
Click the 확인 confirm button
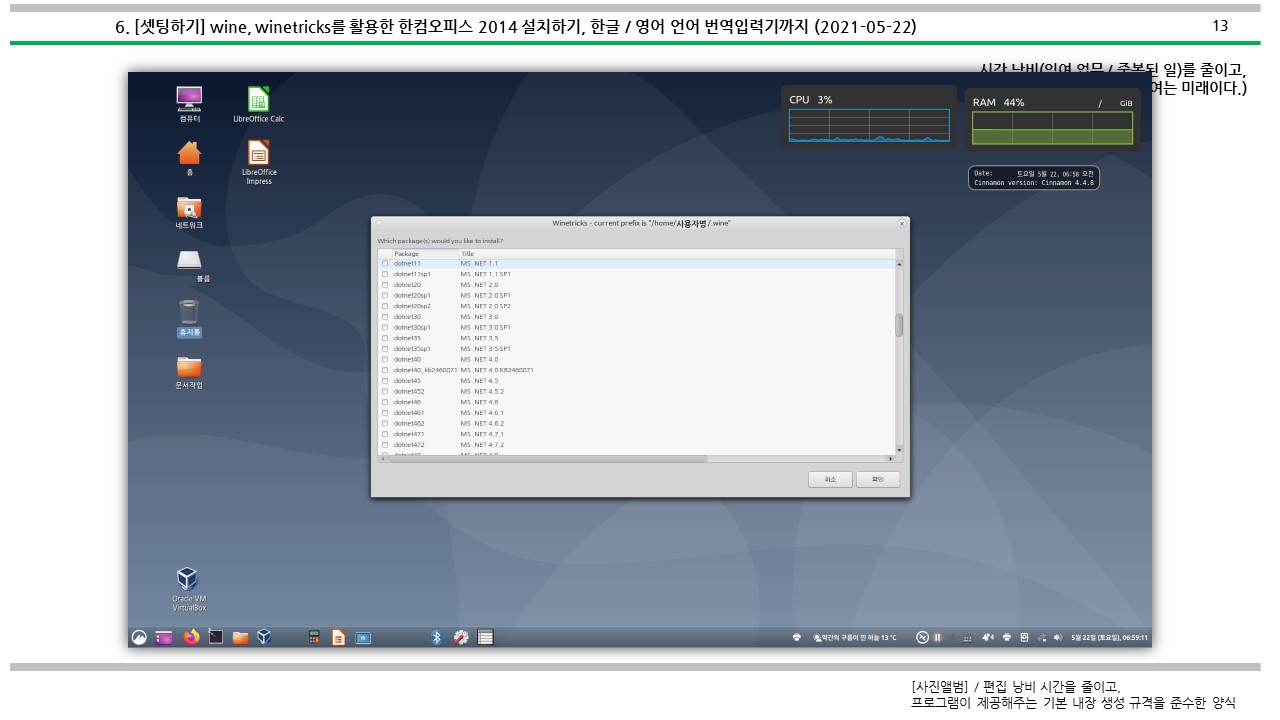[x=878, y=479]
